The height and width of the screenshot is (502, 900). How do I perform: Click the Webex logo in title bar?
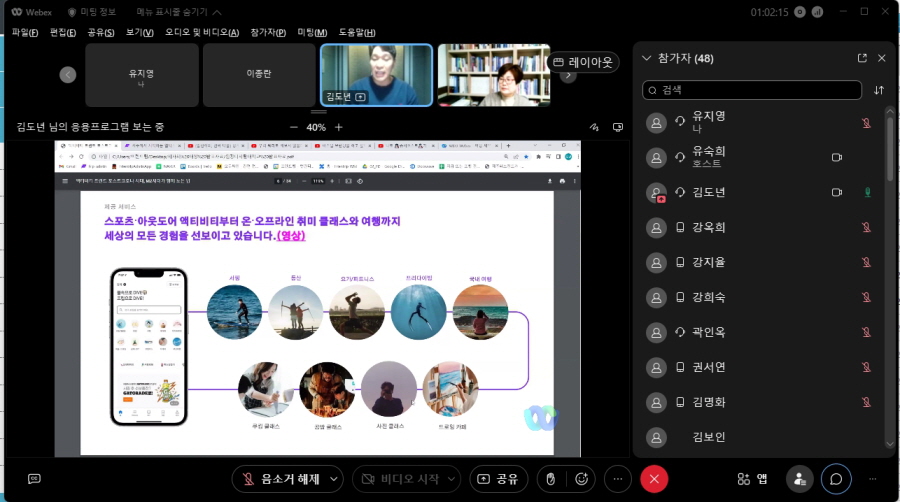(32, 12)
